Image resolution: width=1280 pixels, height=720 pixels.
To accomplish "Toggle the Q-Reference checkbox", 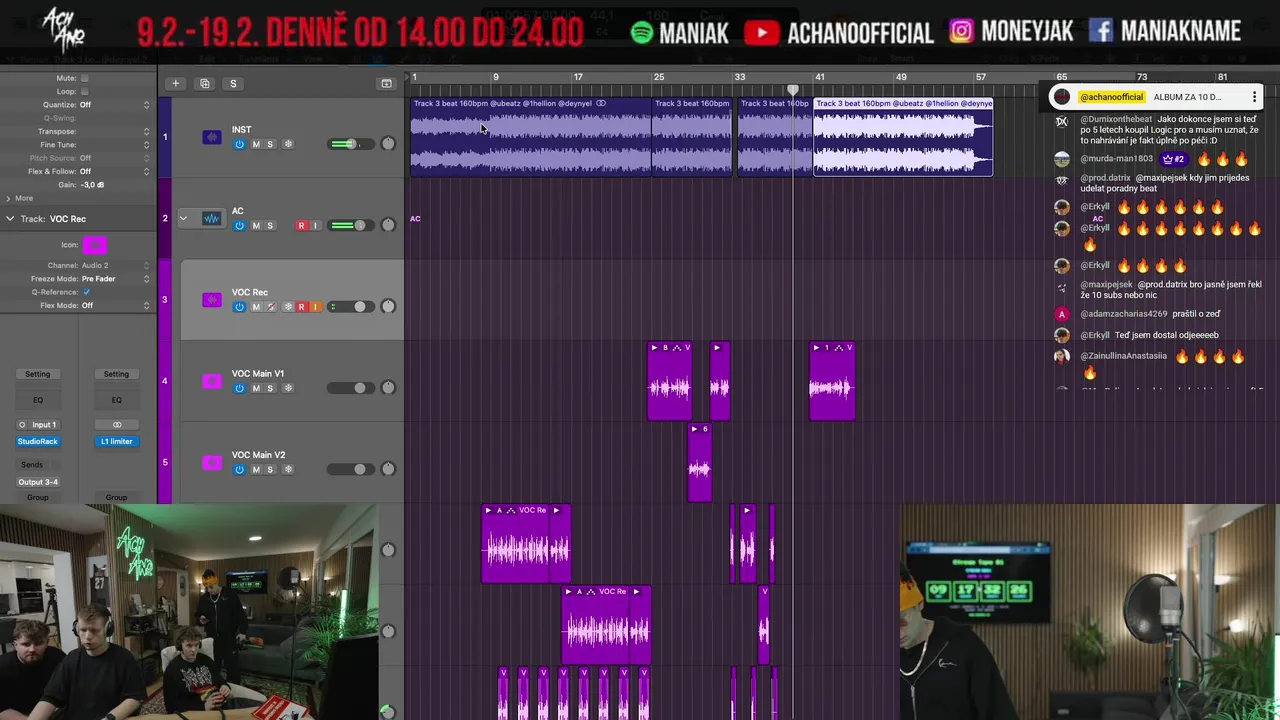I will tap(86, 292).
